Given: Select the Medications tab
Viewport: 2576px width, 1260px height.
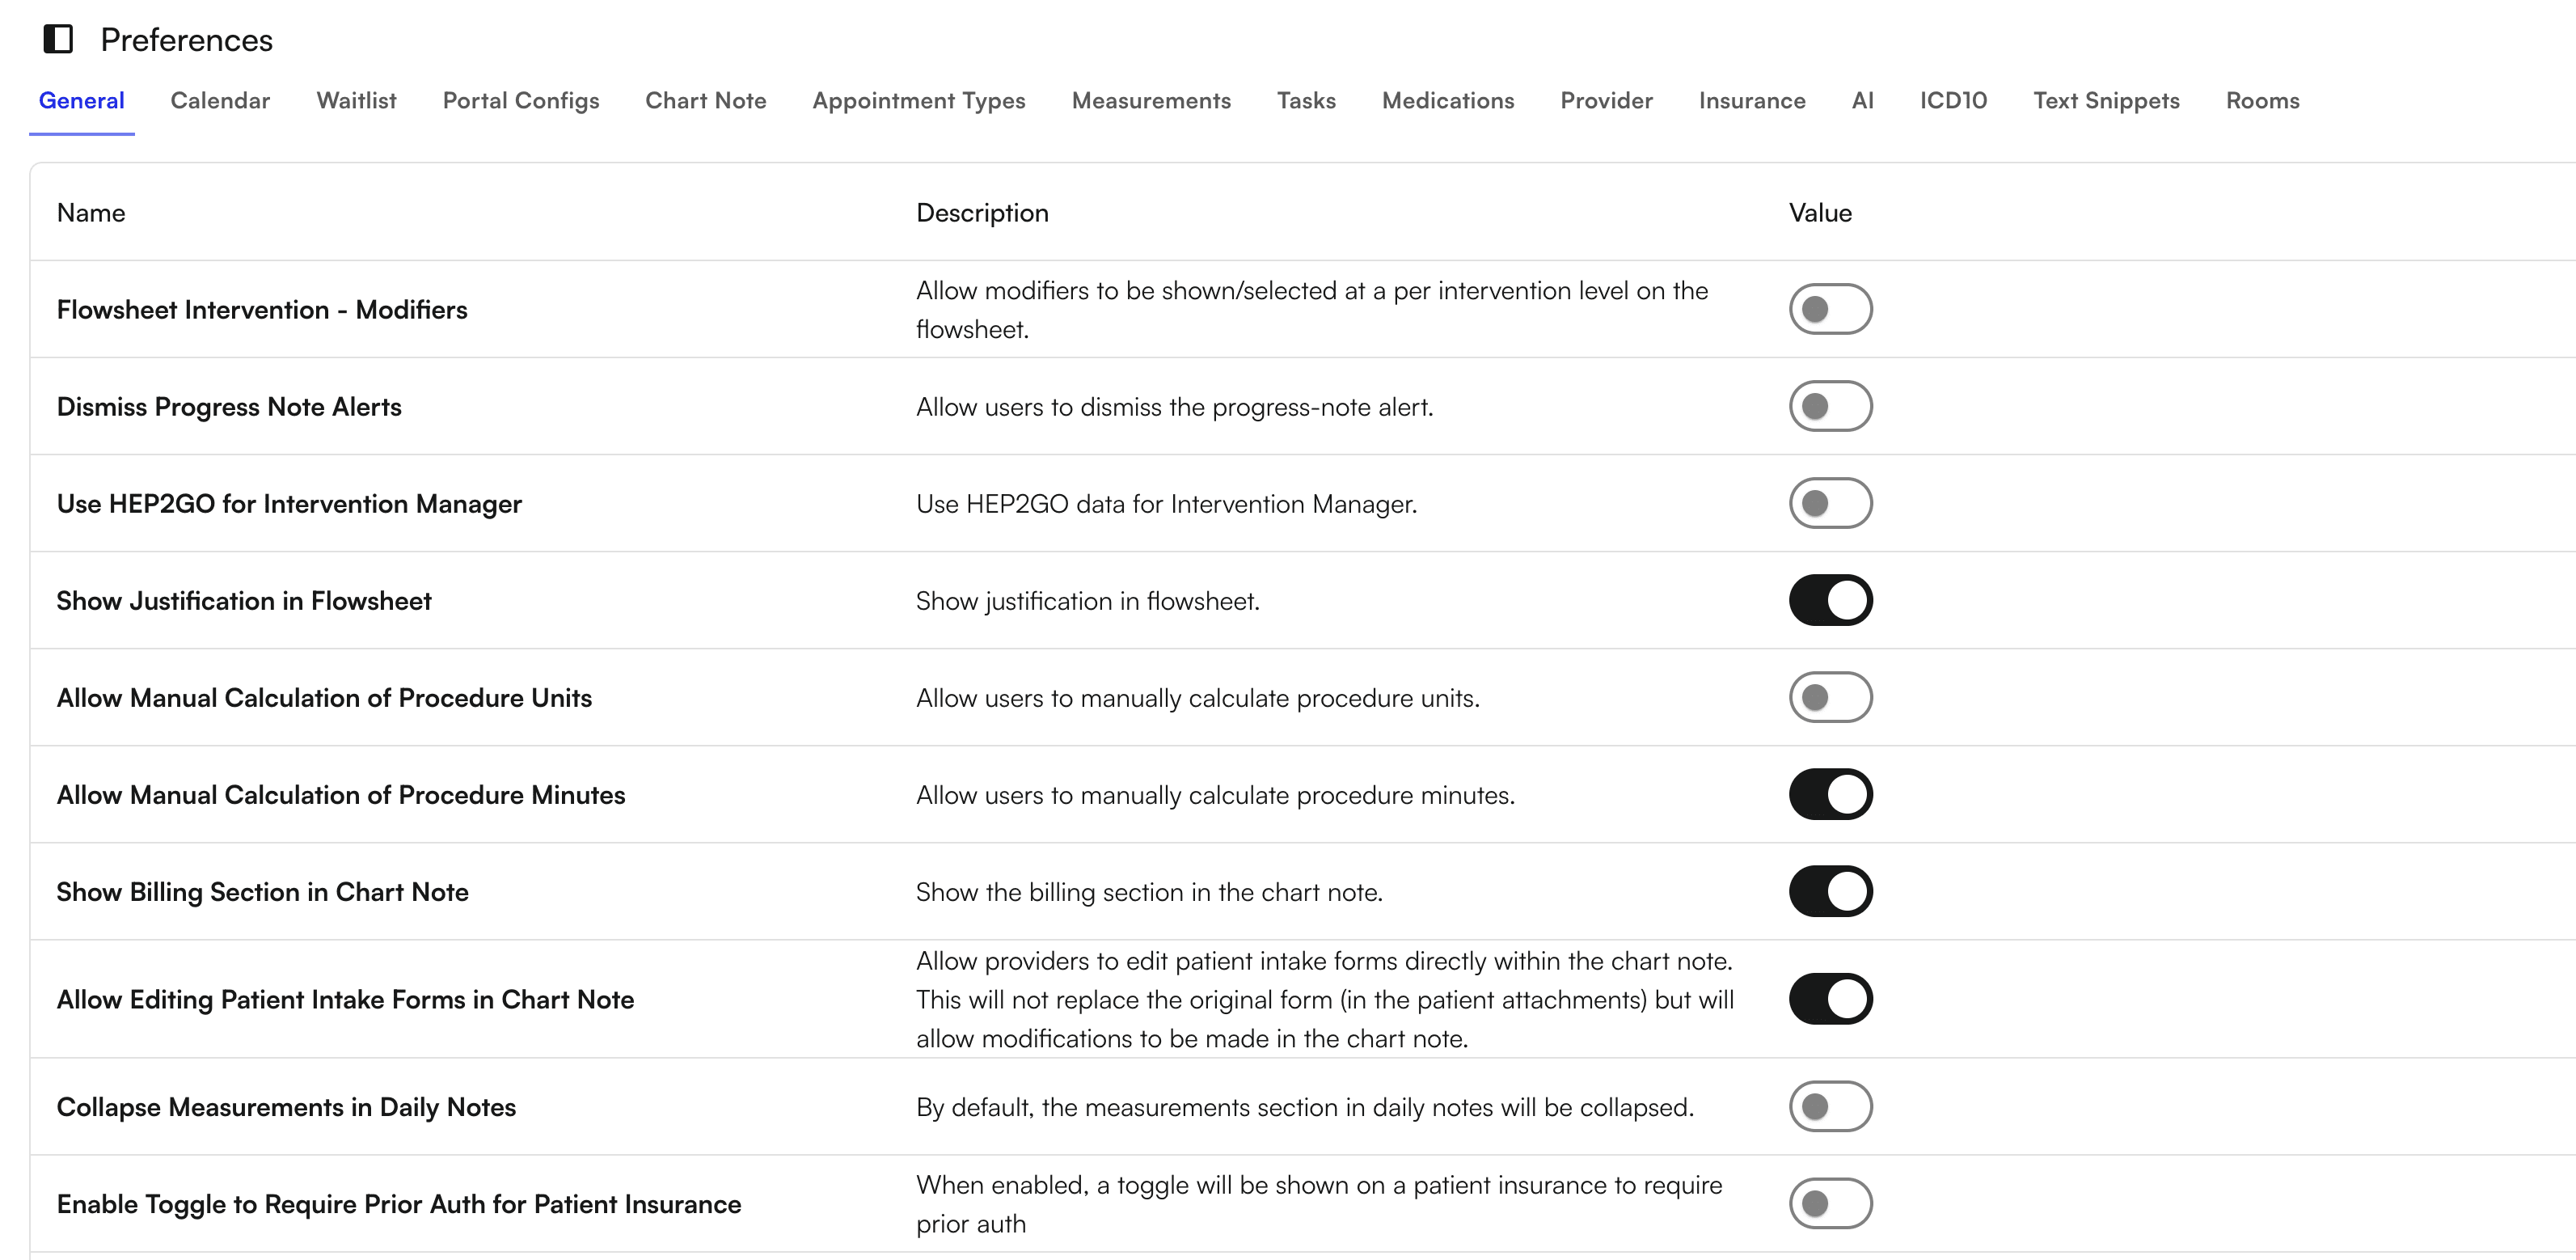Looking at the screenshot, I should pos(1448,100).
